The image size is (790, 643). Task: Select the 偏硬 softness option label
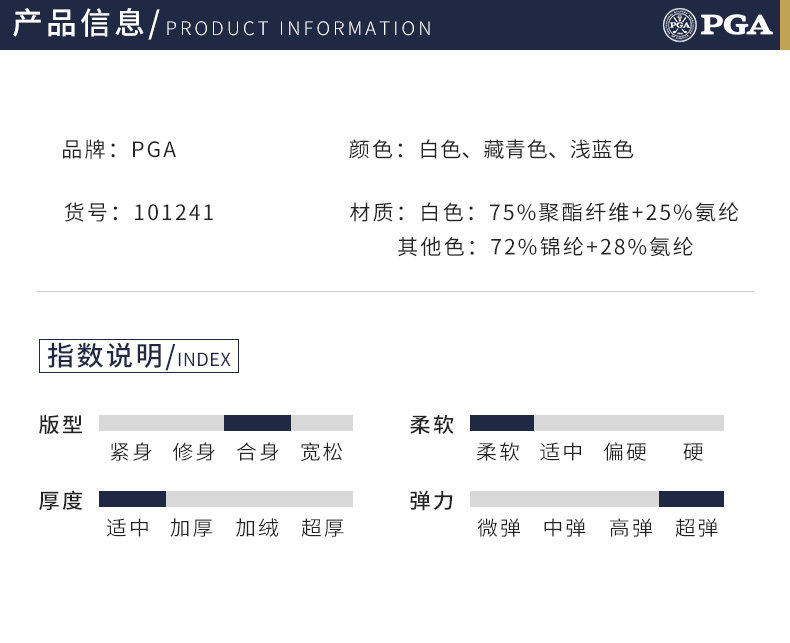click(625, 452)
